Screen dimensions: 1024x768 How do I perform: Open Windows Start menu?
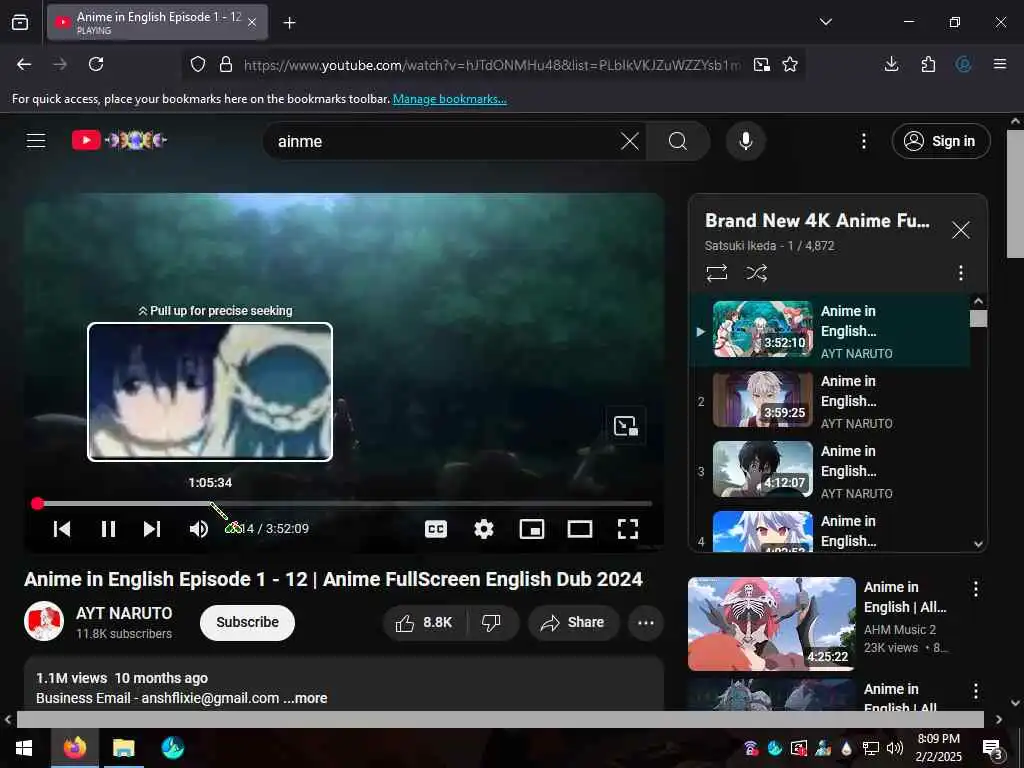(24, 748)
